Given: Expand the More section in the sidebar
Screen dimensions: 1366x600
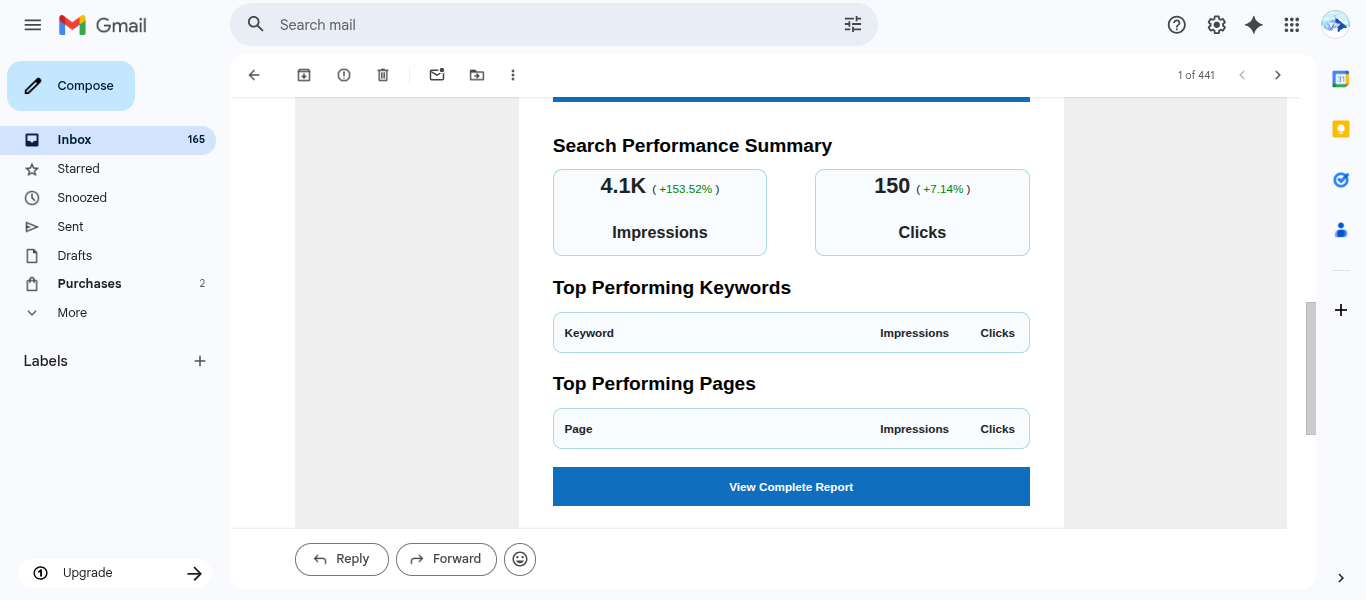Looking at the screenshot, I should [72, 313].
